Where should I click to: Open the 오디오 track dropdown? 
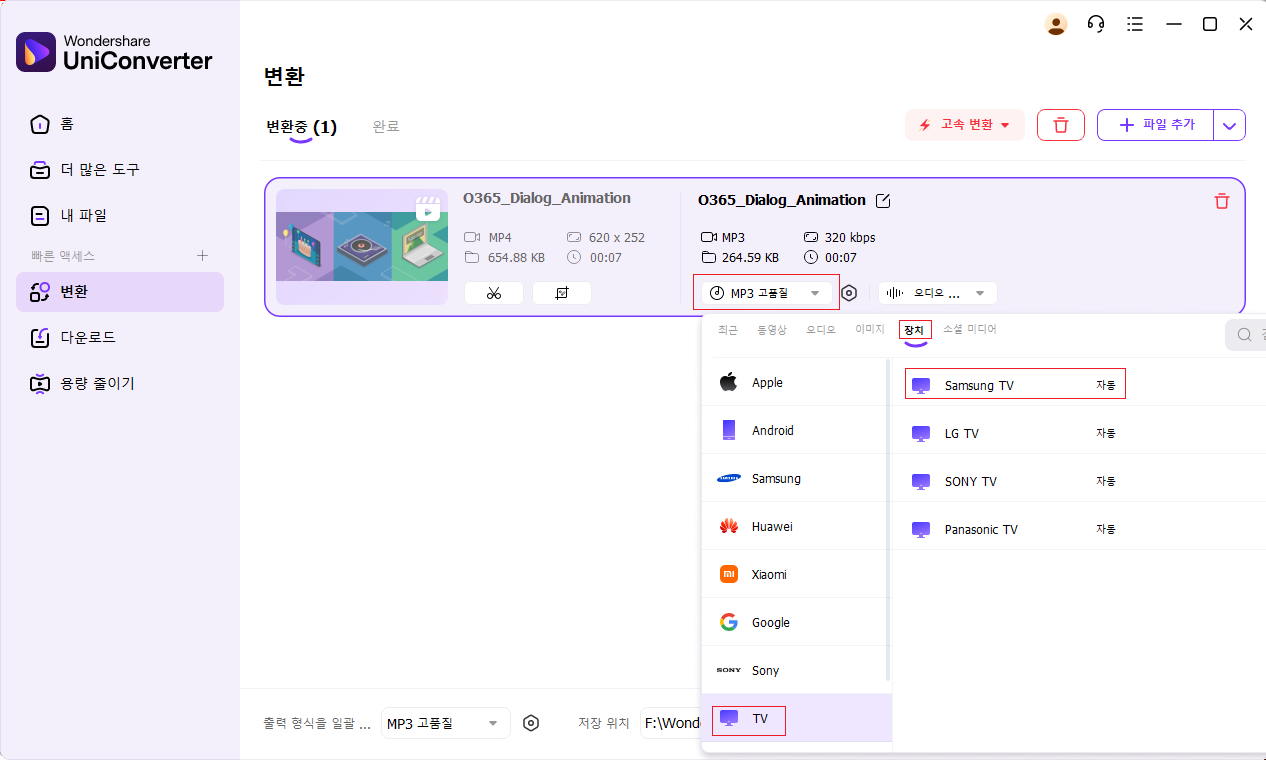(937, 293)
